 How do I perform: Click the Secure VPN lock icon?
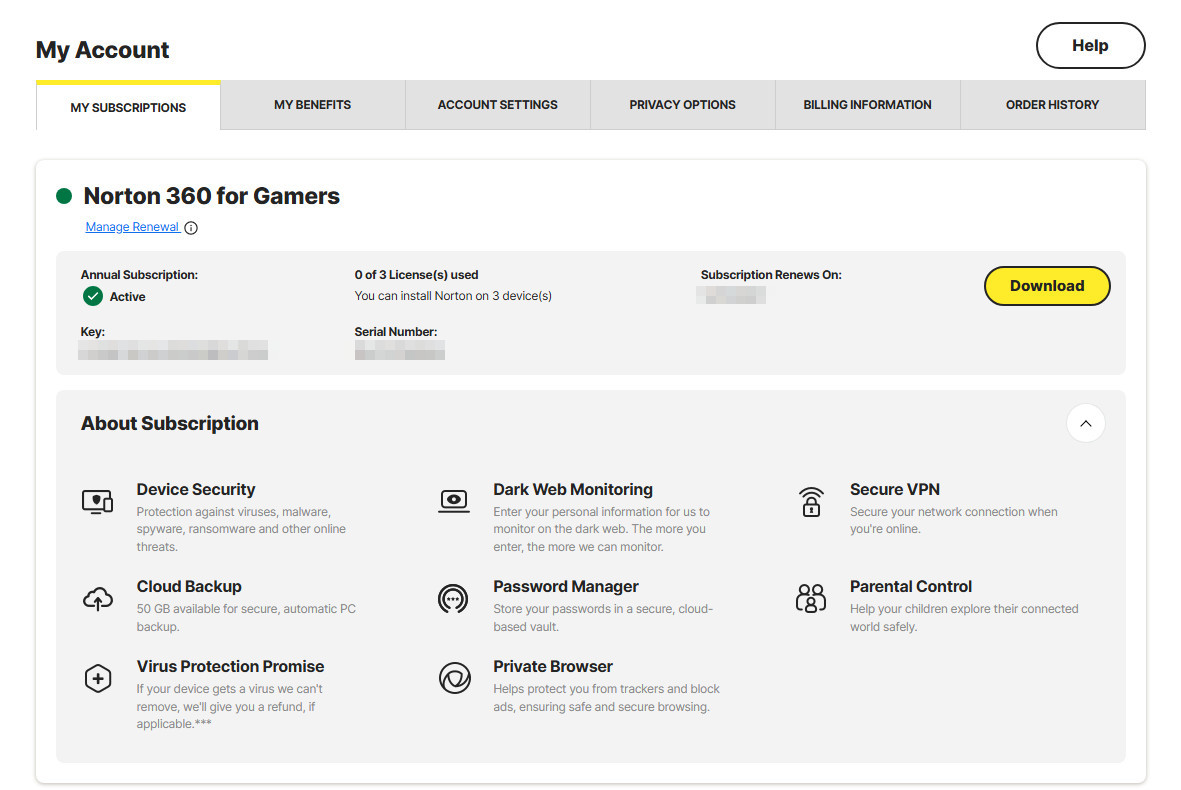coord(811,502)
